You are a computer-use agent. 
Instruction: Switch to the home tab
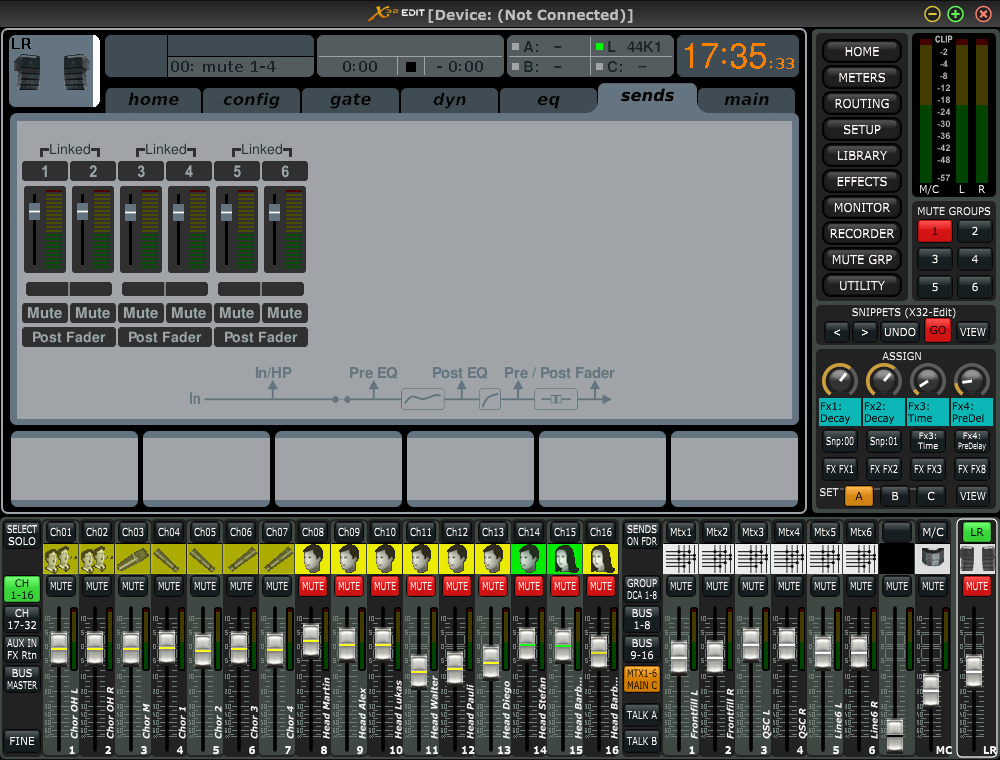click(x=154, y=99)
